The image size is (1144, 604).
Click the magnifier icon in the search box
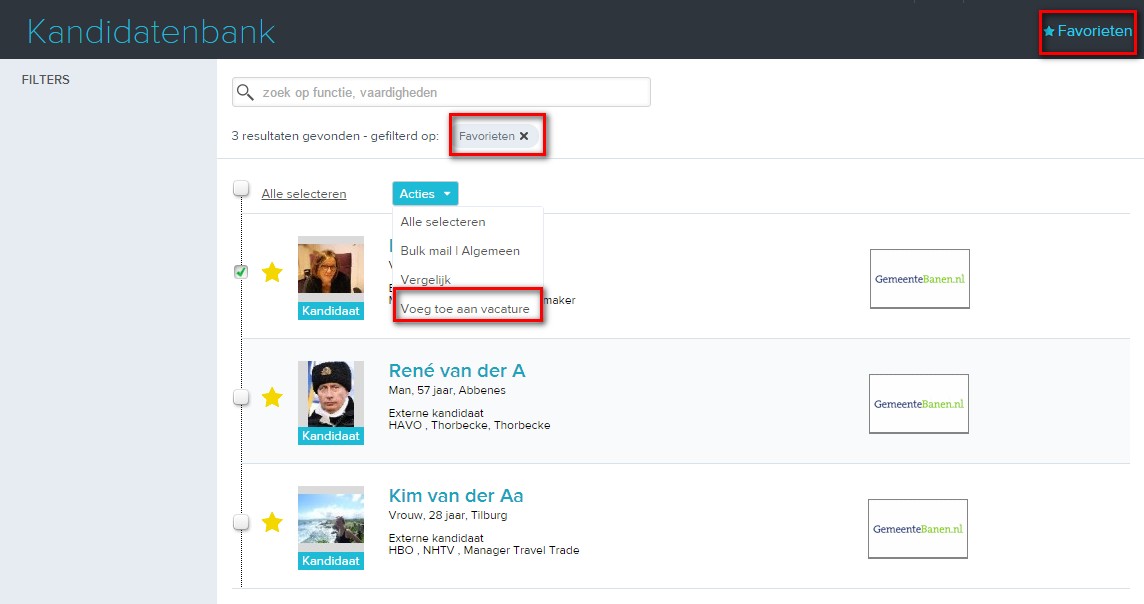point(245,93)
